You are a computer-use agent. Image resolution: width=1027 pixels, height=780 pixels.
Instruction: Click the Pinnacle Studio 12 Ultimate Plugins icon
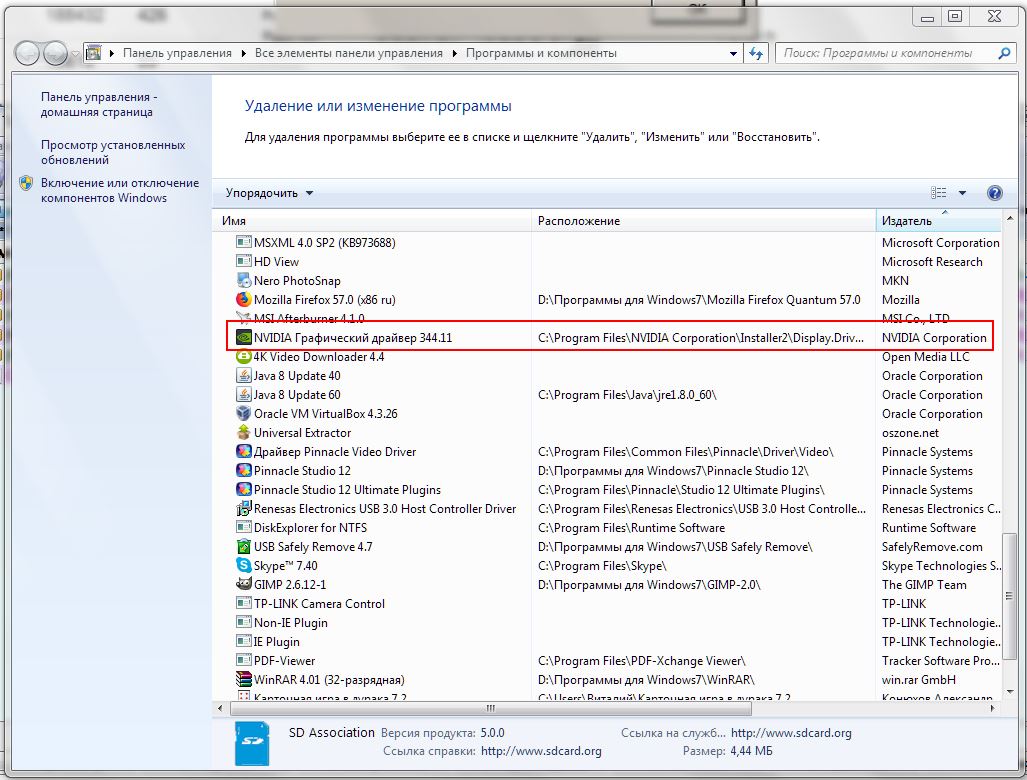[x=244, y=489]
